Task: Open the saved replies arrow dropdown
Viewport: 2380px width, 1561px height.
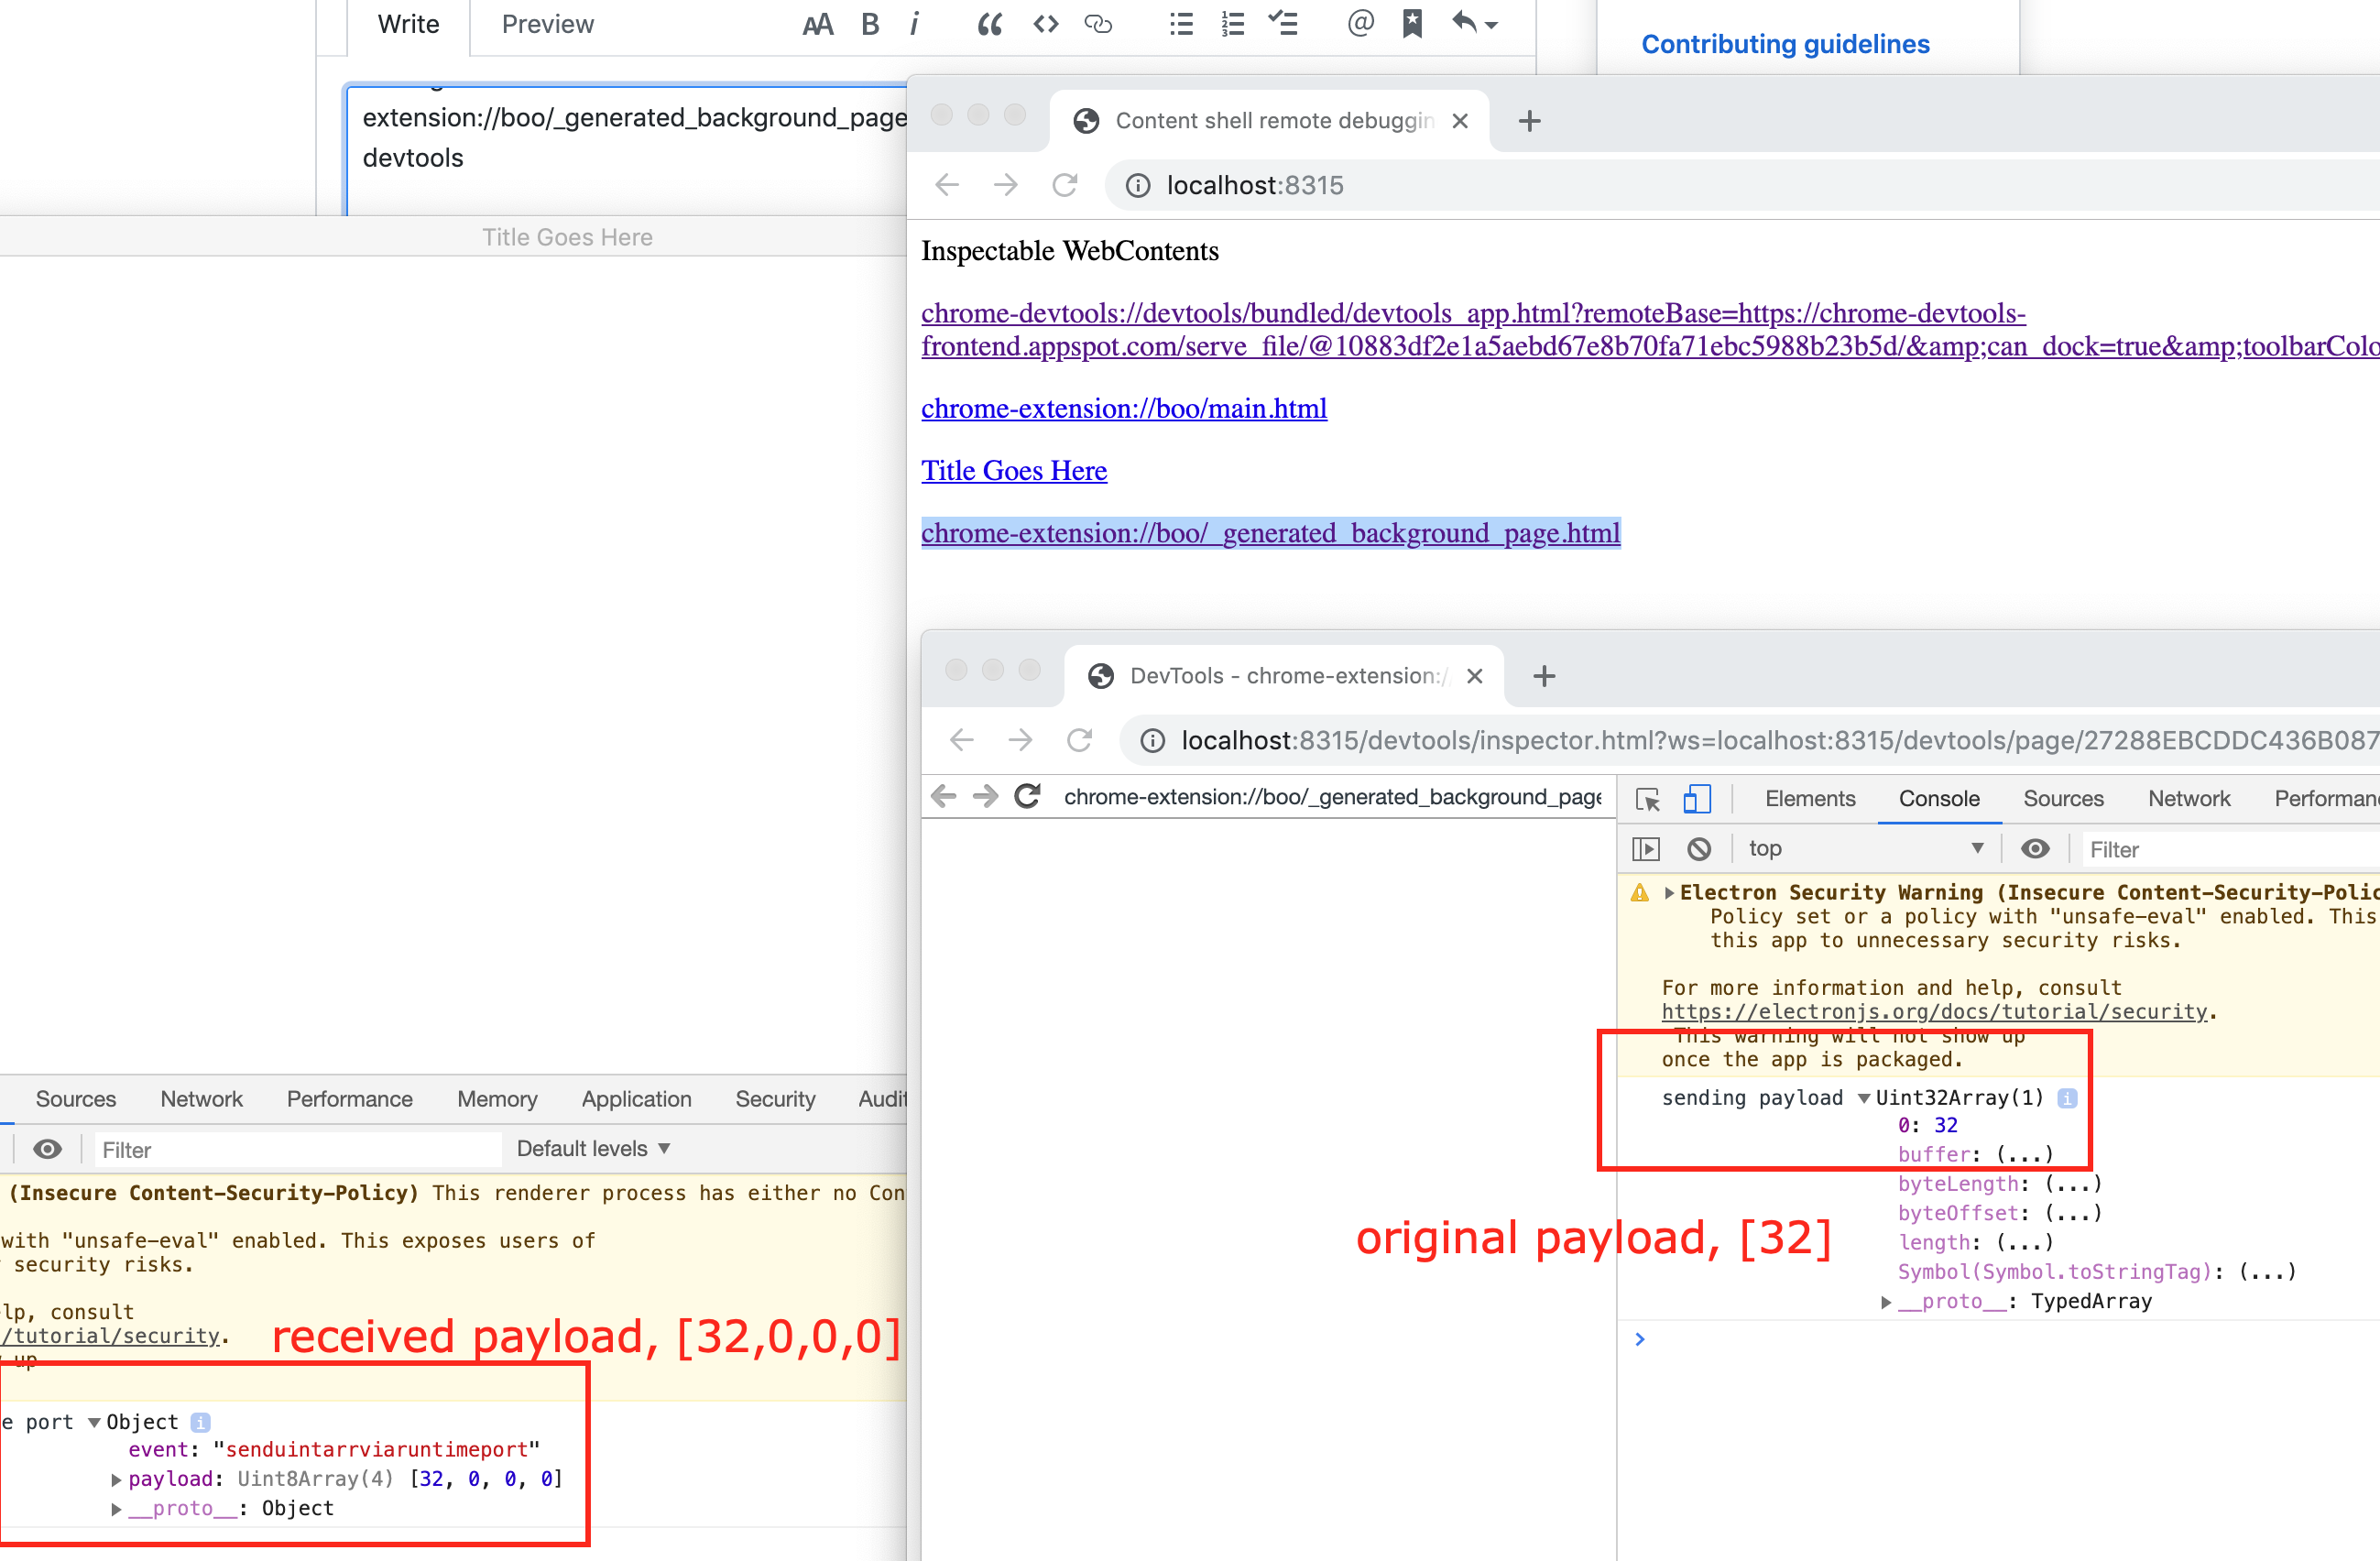Action: click(1475, 24)
